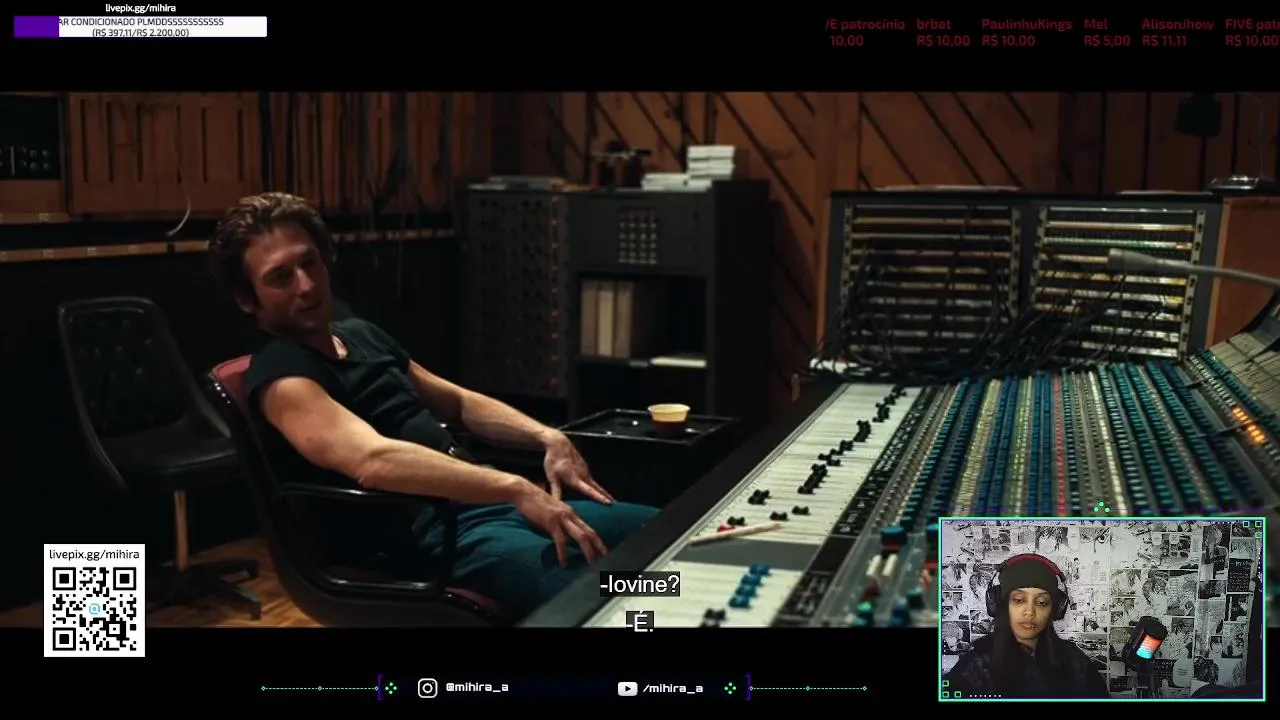Click the movie video frame
The image size is (1280, 720).
[x=640, y=360]
